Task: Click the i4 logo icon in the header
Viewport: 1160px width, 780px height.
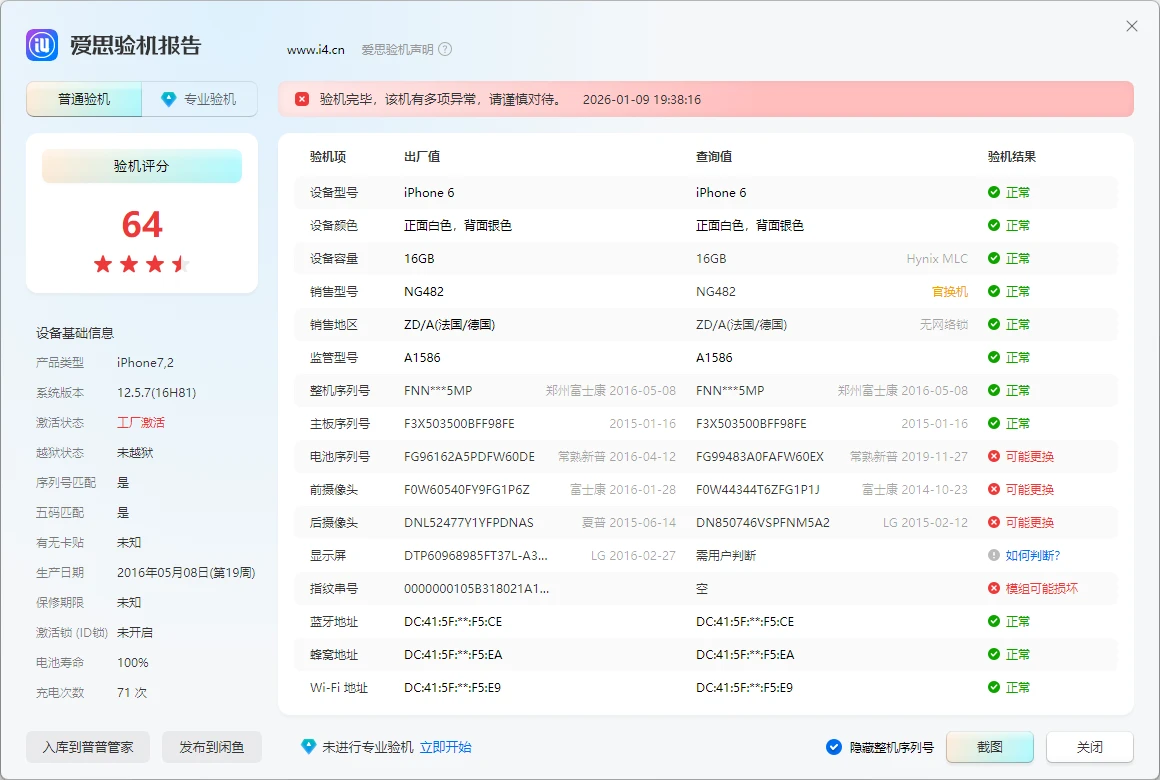Action: tap(43, 45)
